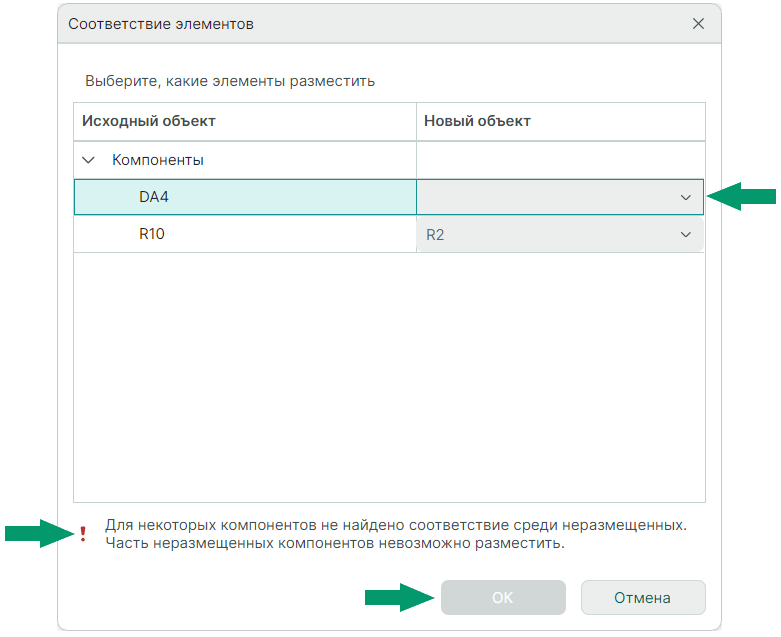Click the Новый объект column header
The image size is (781, 637).
478,121
